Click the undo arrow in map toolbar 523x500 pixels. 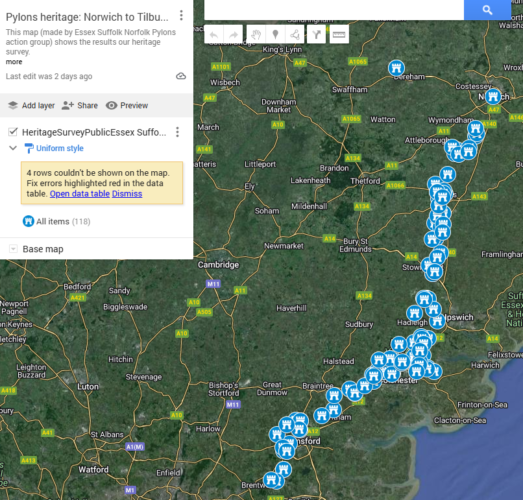point(214,34)
